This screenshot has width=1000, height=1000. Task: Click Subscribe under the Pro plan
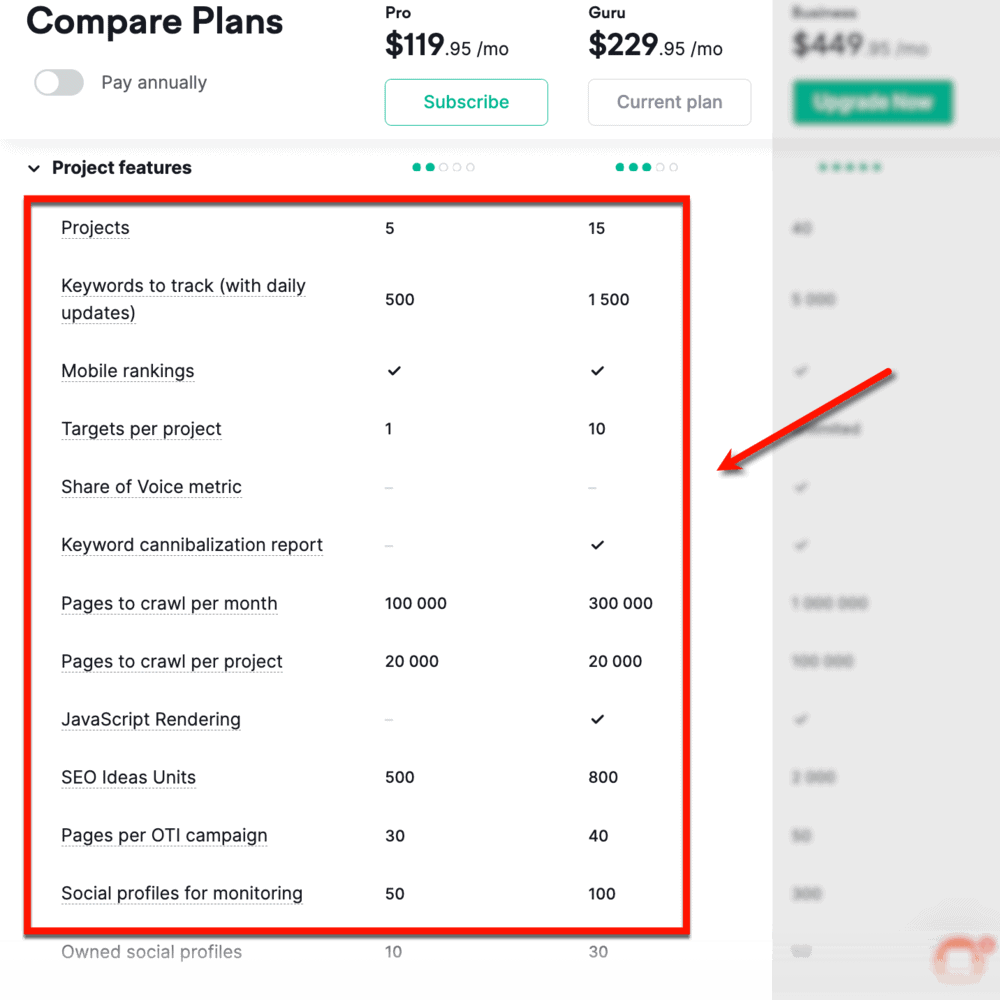point(466,102)
